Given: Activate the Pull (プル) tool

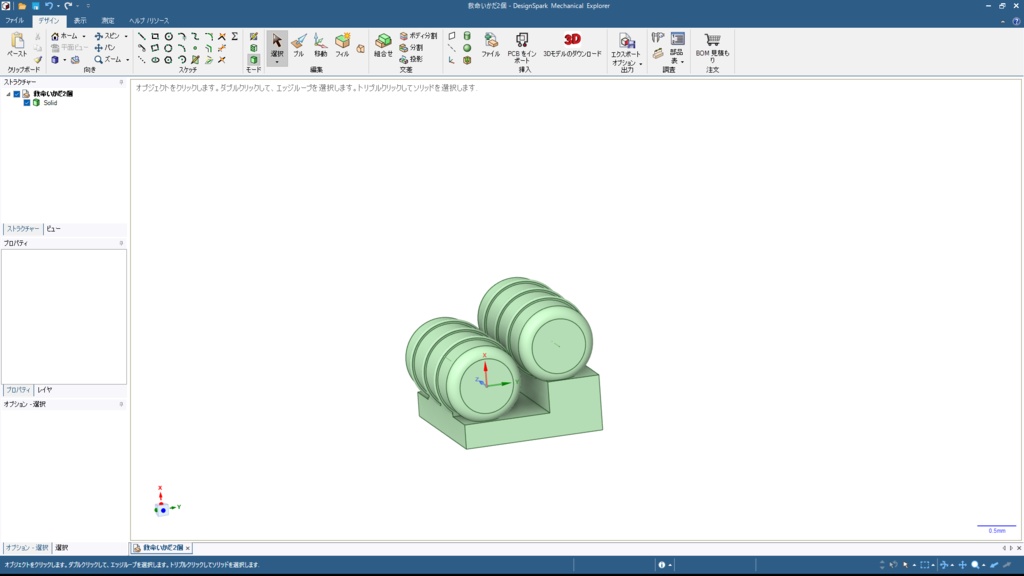Looking at the screenshot, I should point(298,45).
